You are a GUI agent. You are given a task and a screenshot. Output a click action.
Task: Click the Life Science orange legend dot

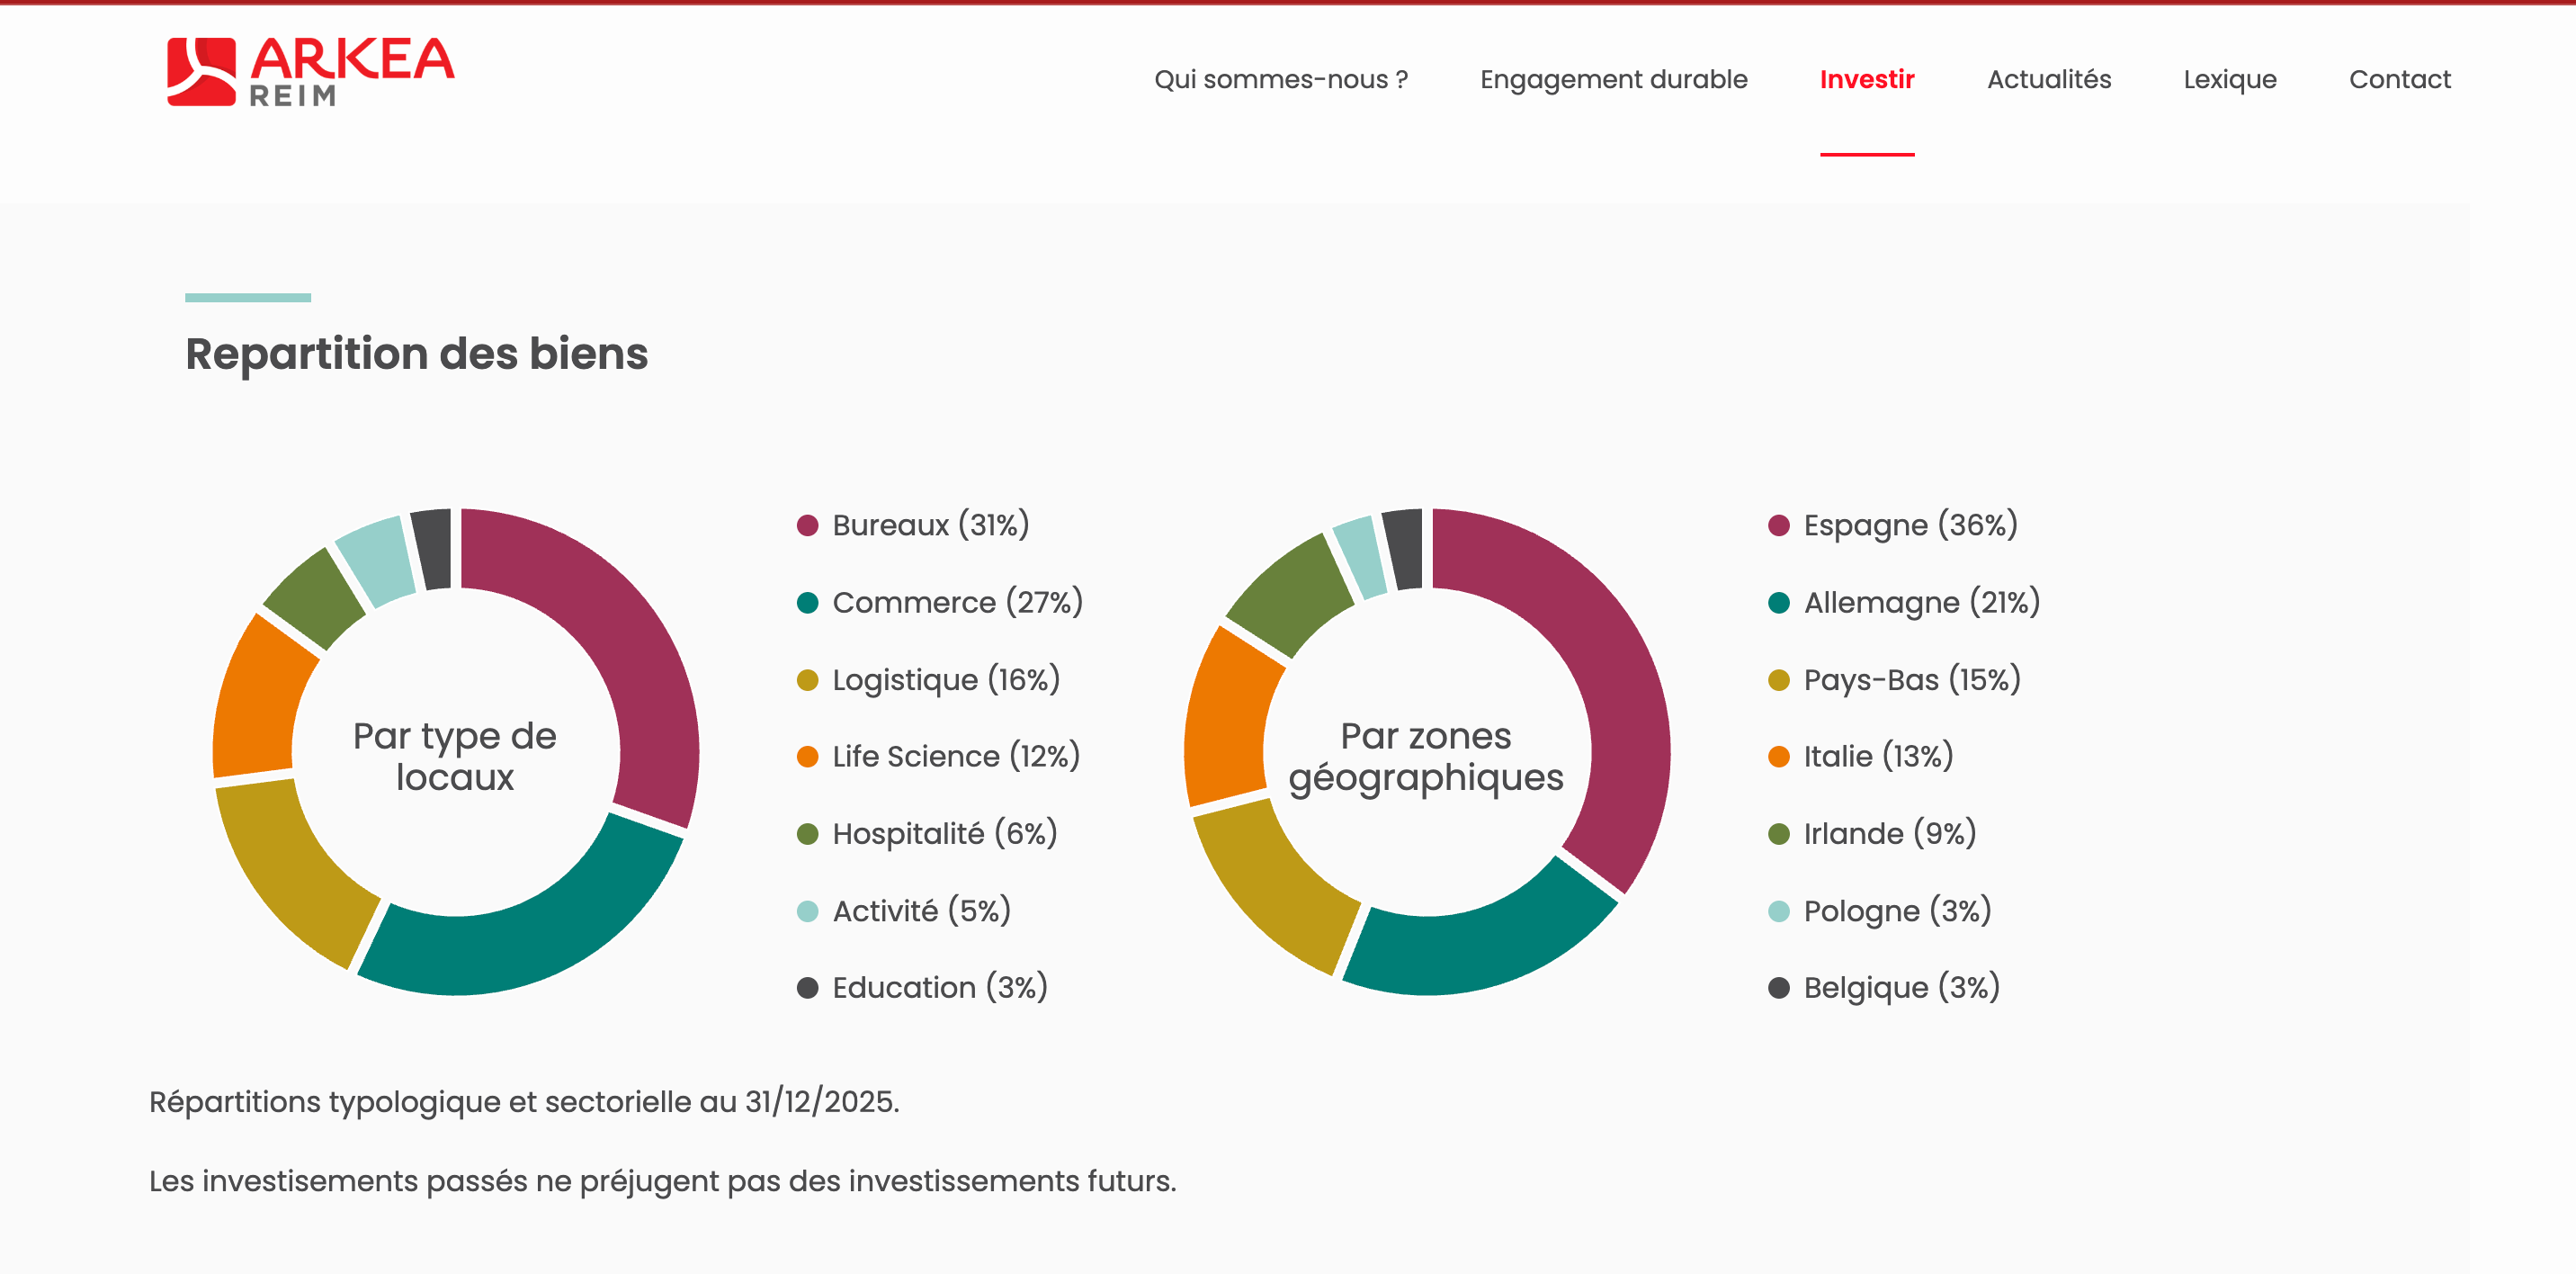point(807,757)
